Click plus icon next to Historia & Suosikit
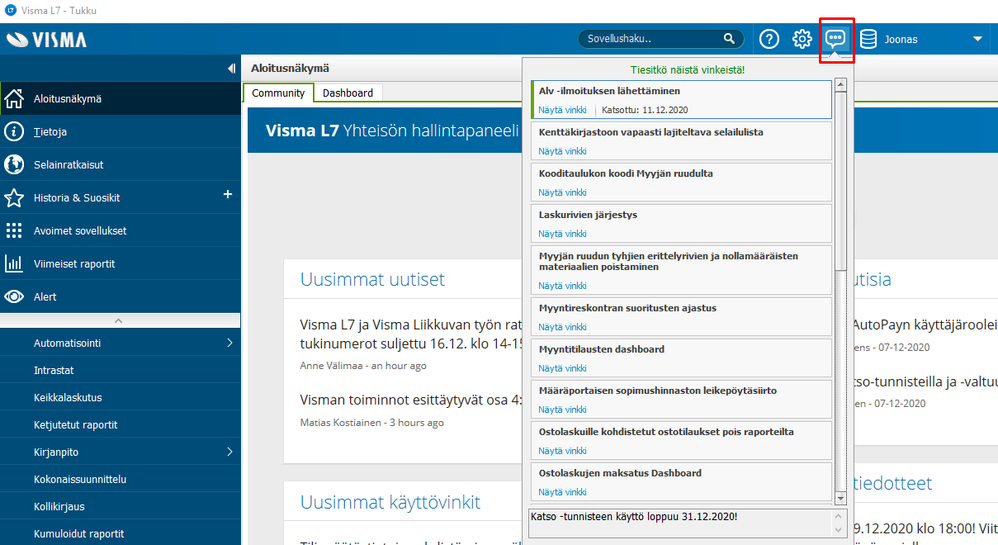The width and height of the screenshot is (998, 545). 227,194
